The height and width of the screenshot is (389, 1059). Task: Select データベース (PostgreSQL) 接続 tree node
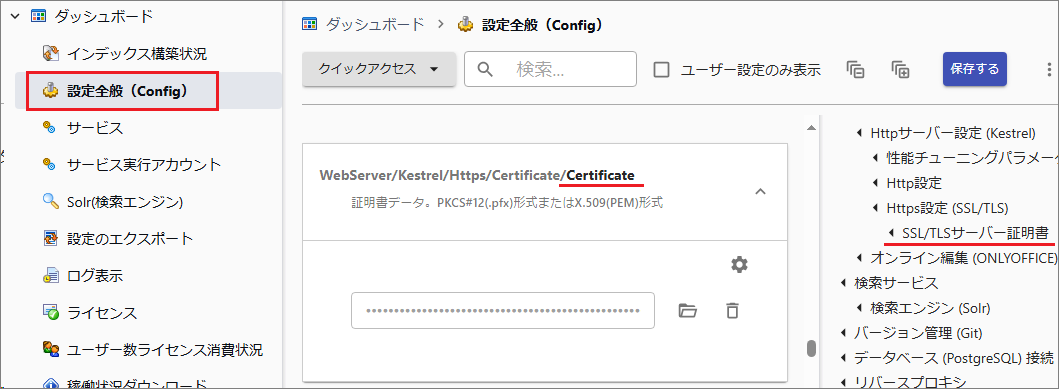(954, 358)
